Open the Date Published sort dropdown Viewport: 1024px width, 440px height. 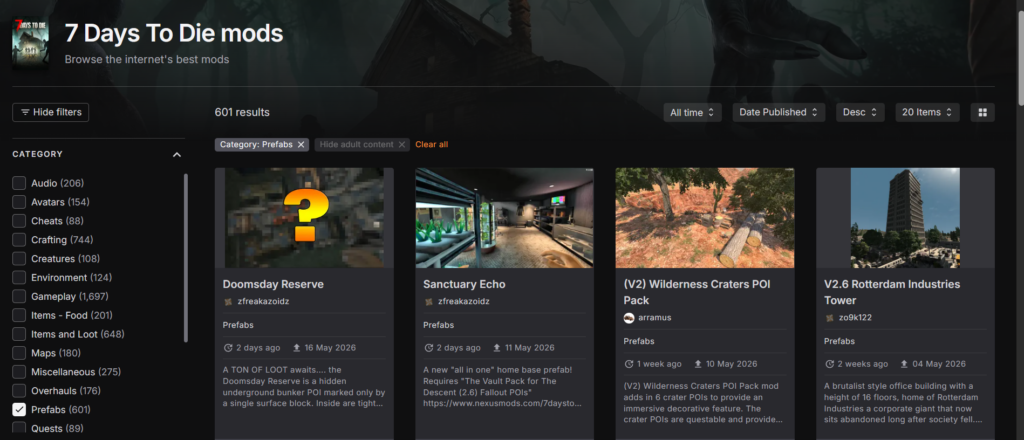[778, 112]
